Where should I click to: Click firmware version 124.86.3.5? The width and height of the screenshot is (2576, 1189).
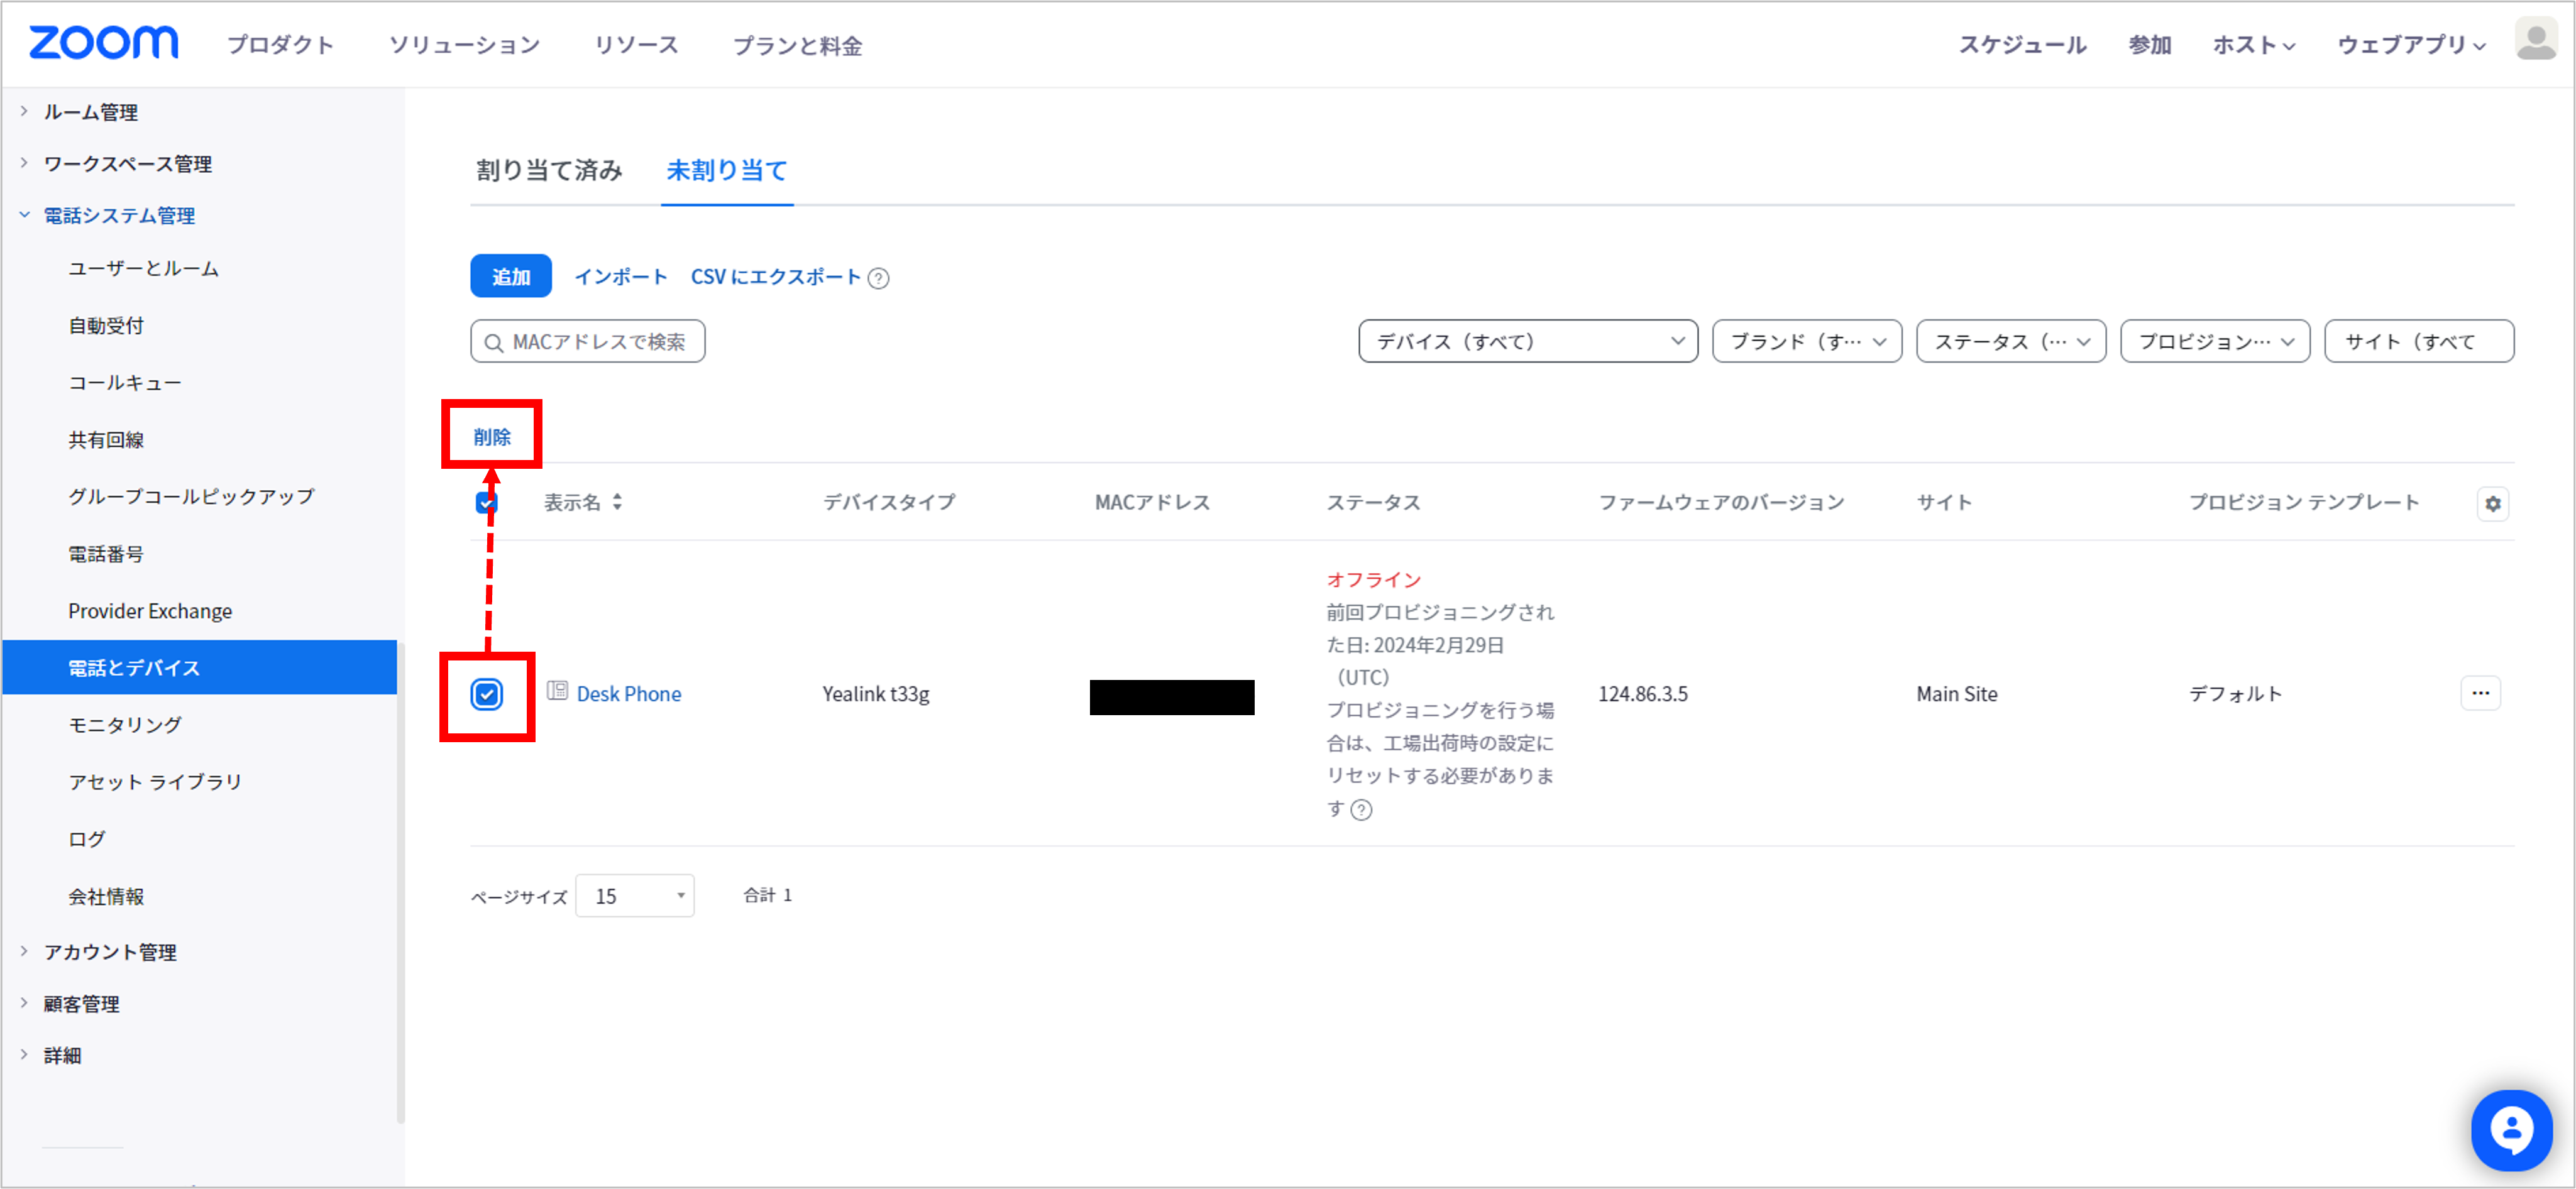[x=1643, y=694]
